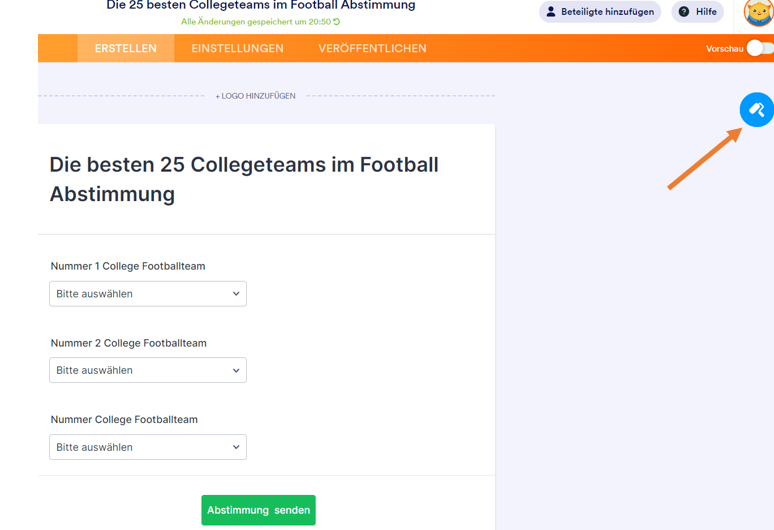This screenshot has width=774, height=530.
Task: Click the Nummer College Footballteam label
Action: [x=123, y=420]
